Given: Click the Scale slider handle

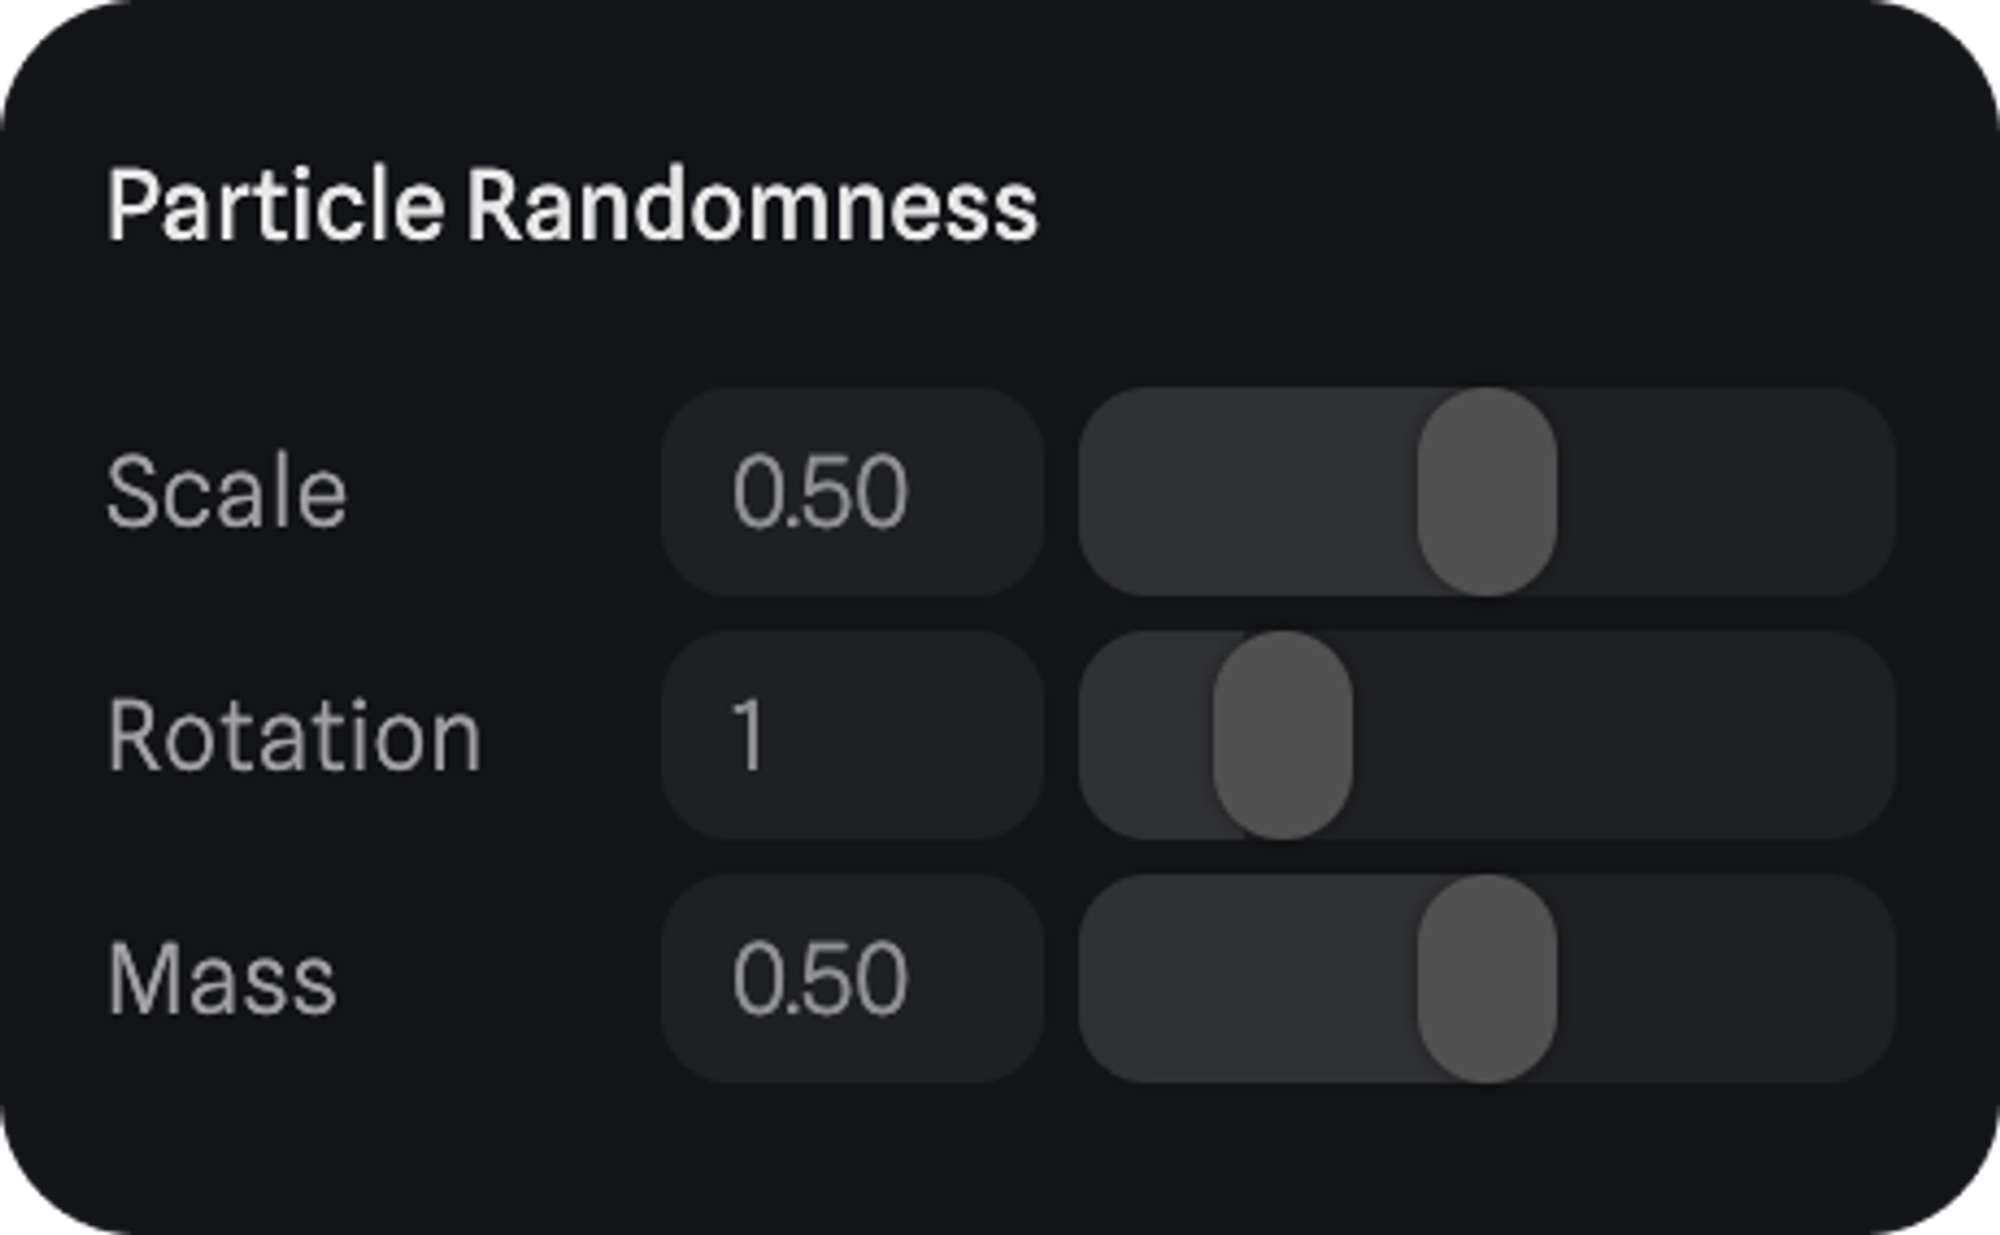Looking at the screenshot, I should [1486, 492].
